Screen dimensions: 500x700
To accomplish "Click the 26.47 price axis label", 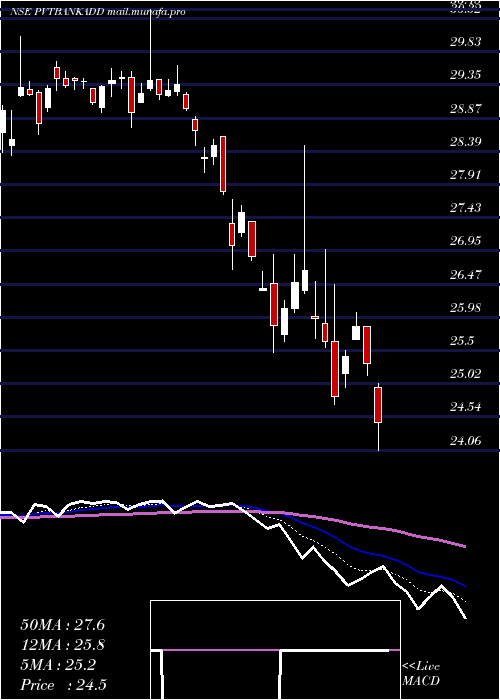I will click(465, 275).
